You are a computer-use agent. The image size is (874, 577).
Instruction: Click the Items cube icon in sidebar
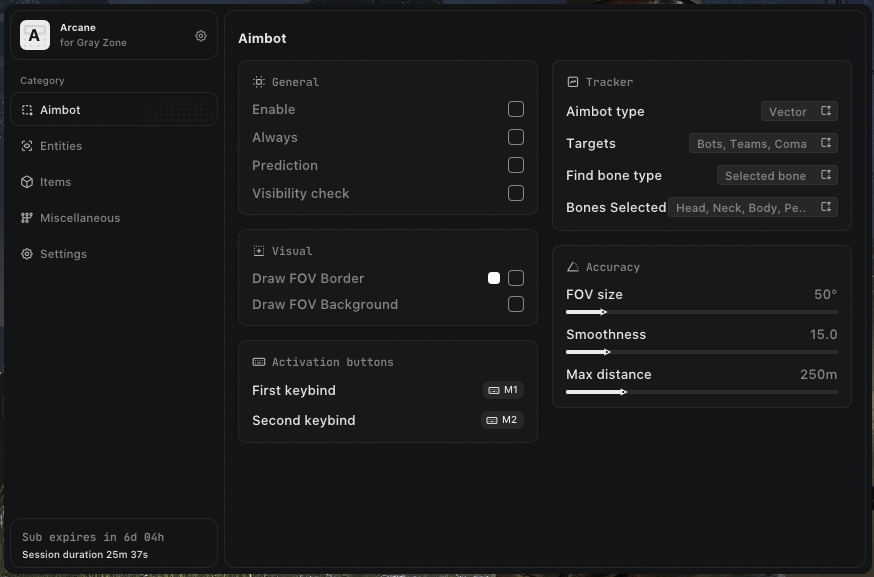(x=27, y=182)
